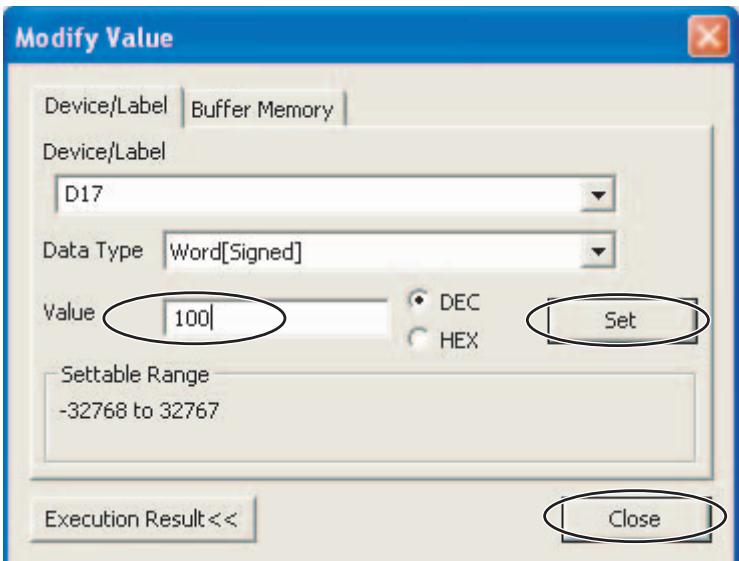Screen dimensions: 739x561
Task: Click the Close button at bottom
Action: point(635,519)
